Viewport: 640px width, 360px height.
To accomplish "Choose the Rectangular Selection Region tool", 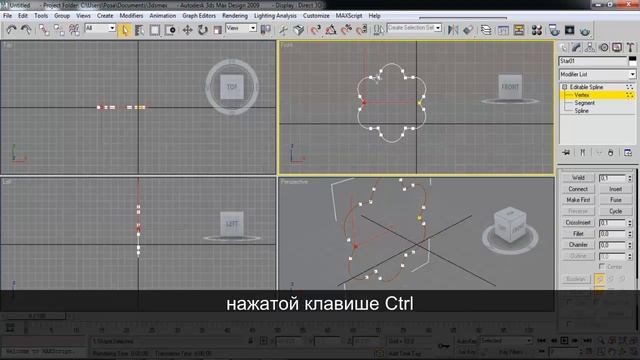I will (155, 30).
